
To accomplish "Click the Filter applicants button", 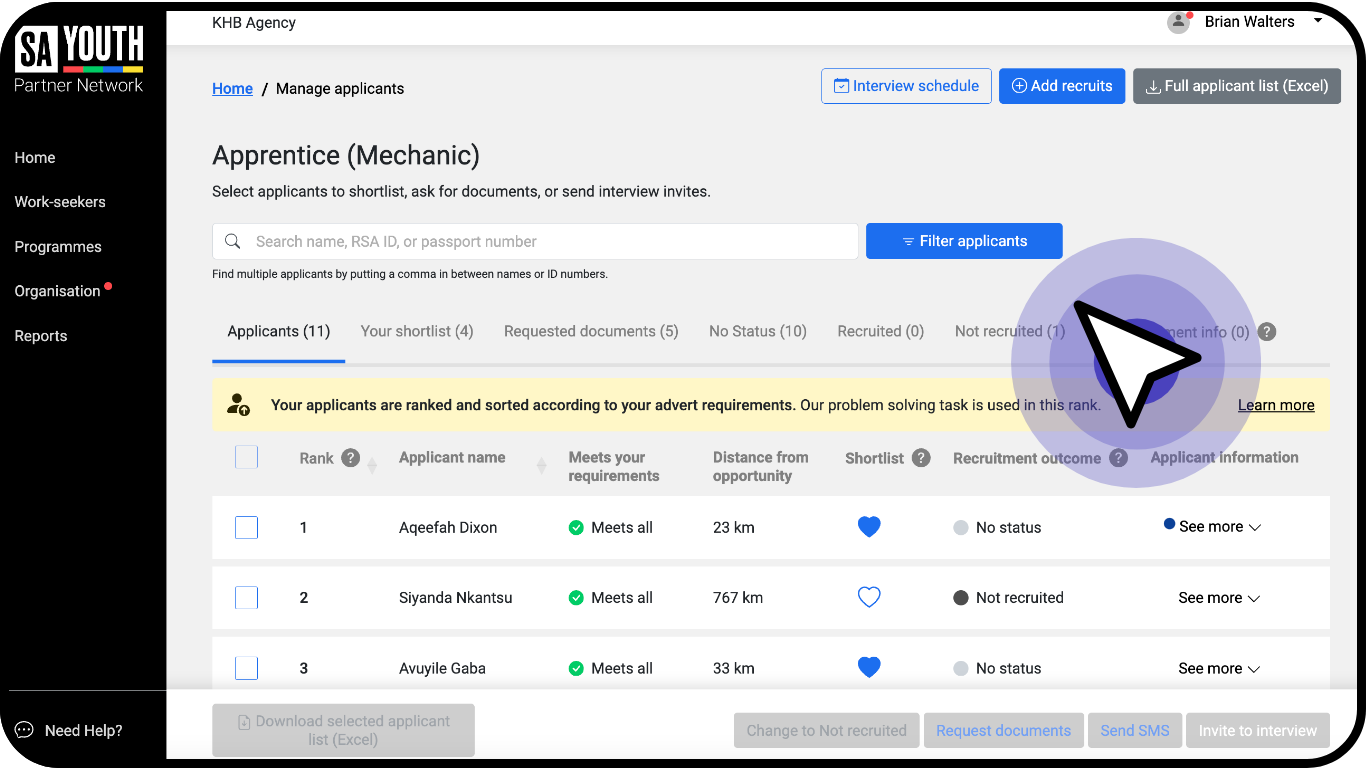I will 964,241.
